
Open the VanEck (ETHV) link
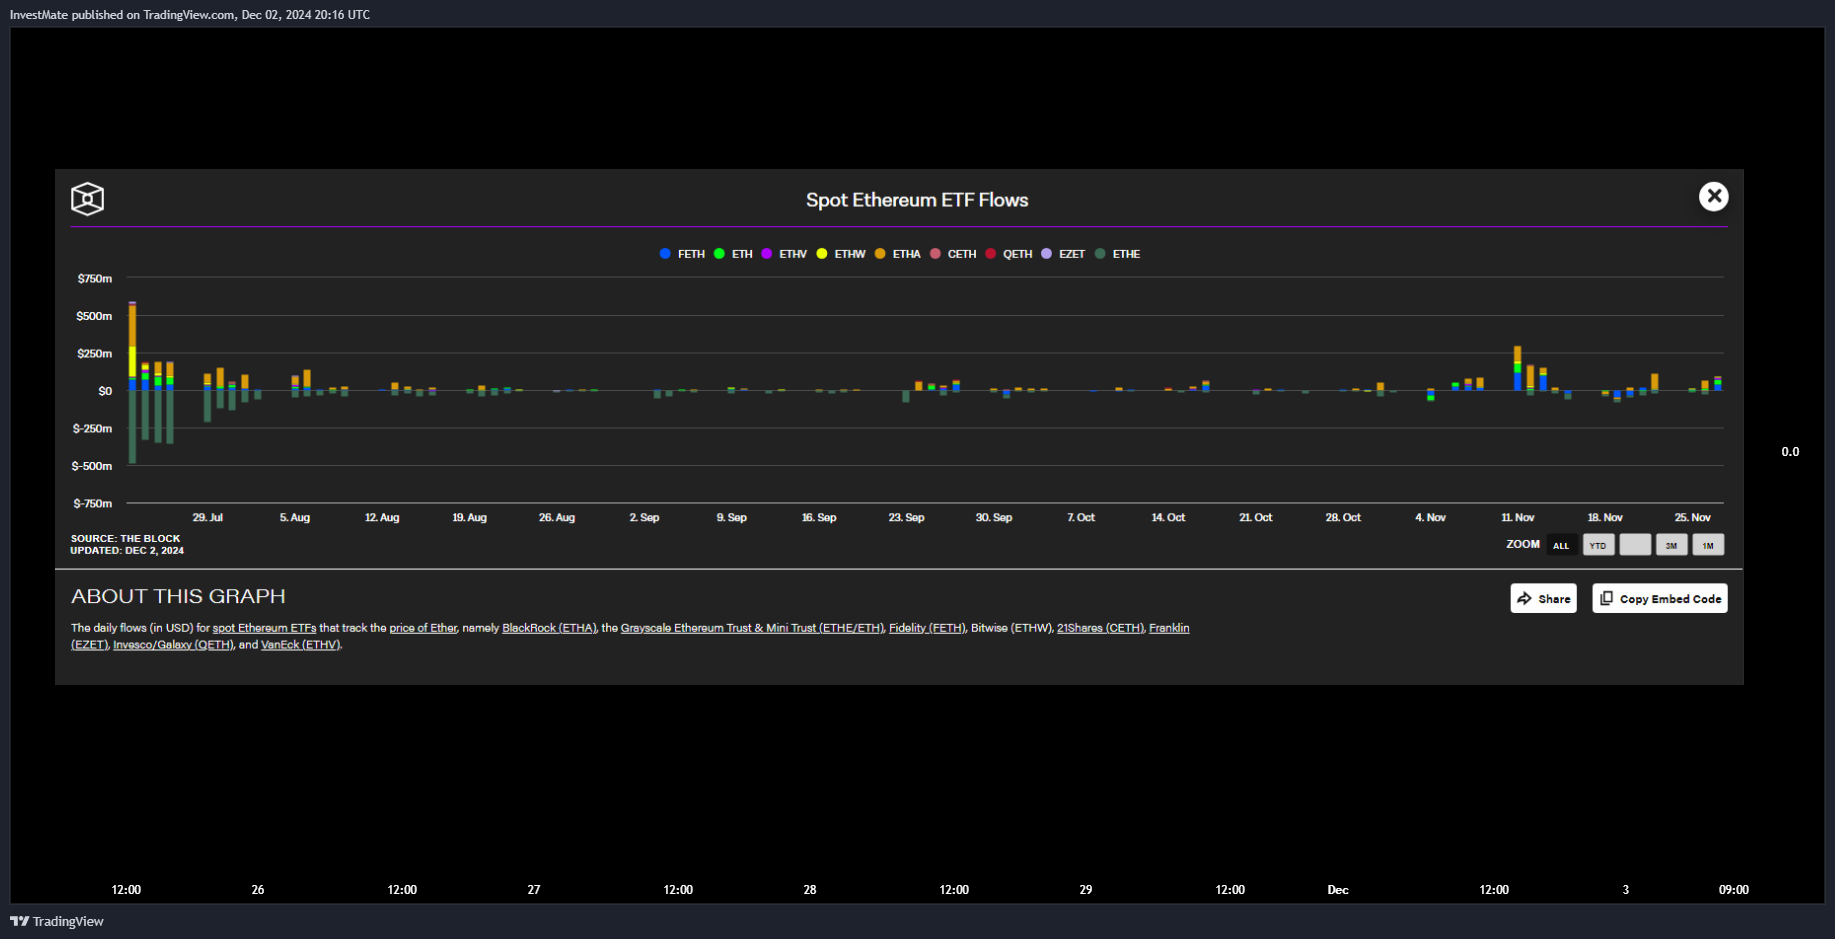[300, 645]
